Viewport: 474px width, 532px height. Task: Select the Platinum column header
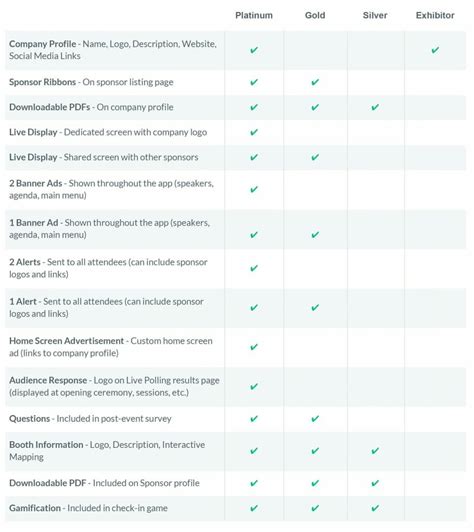pos(254,15)
